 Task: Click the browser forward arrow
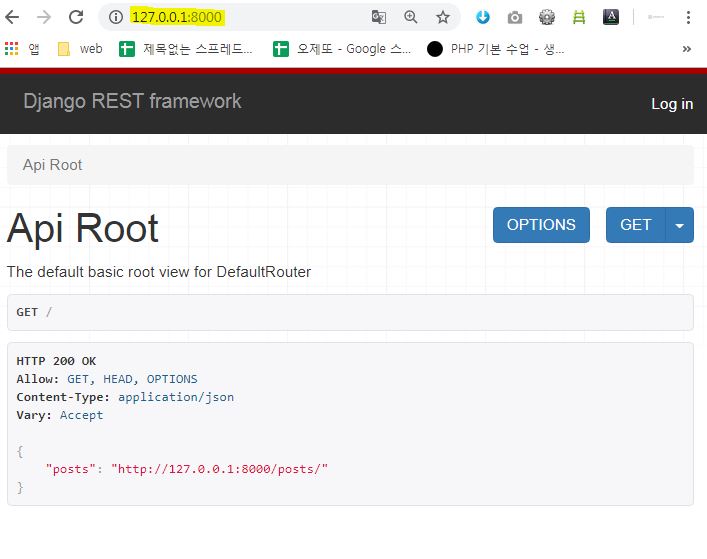[44, 17]
